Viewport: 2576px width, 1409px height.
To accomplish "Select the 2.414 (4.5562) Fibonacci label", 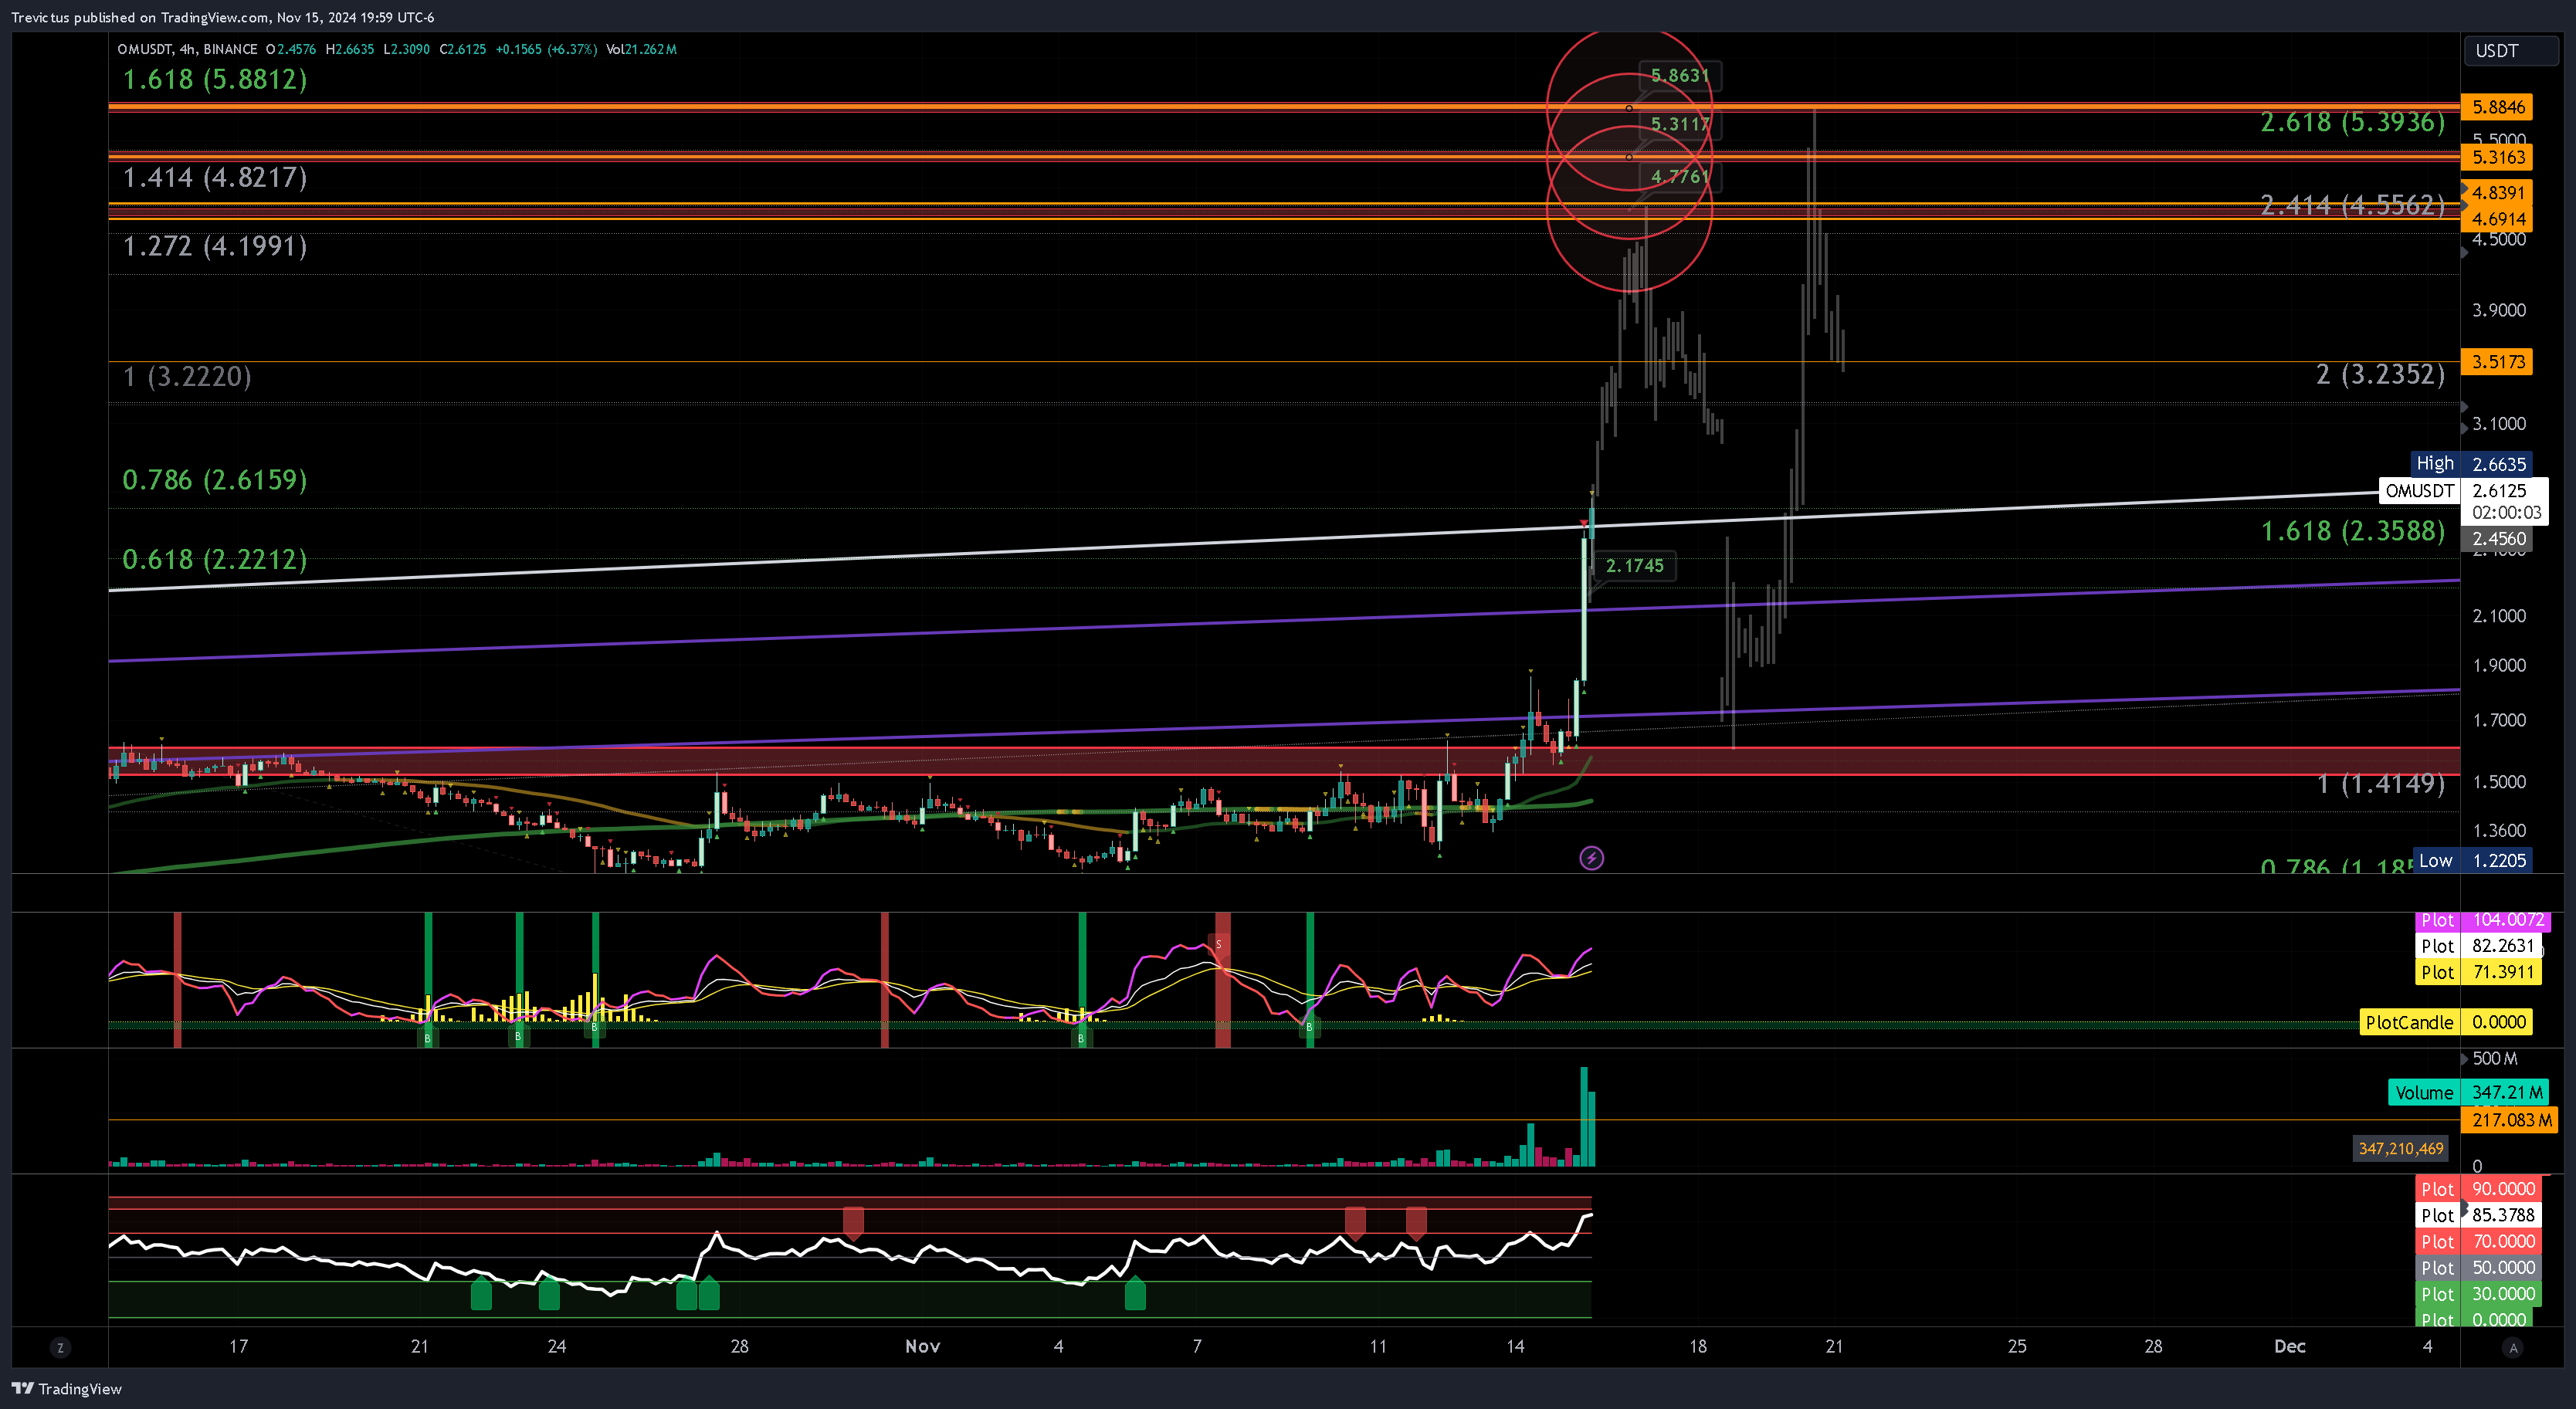I will coord(2352,205).
